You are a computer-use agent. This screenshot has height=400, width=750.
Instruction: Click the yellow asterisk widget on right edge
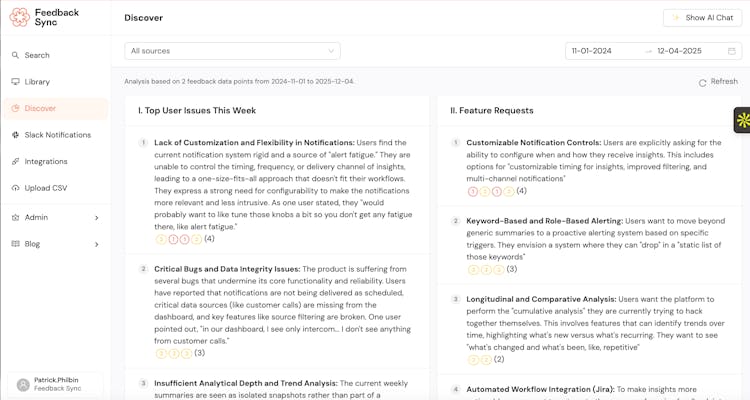pos(742,120)
